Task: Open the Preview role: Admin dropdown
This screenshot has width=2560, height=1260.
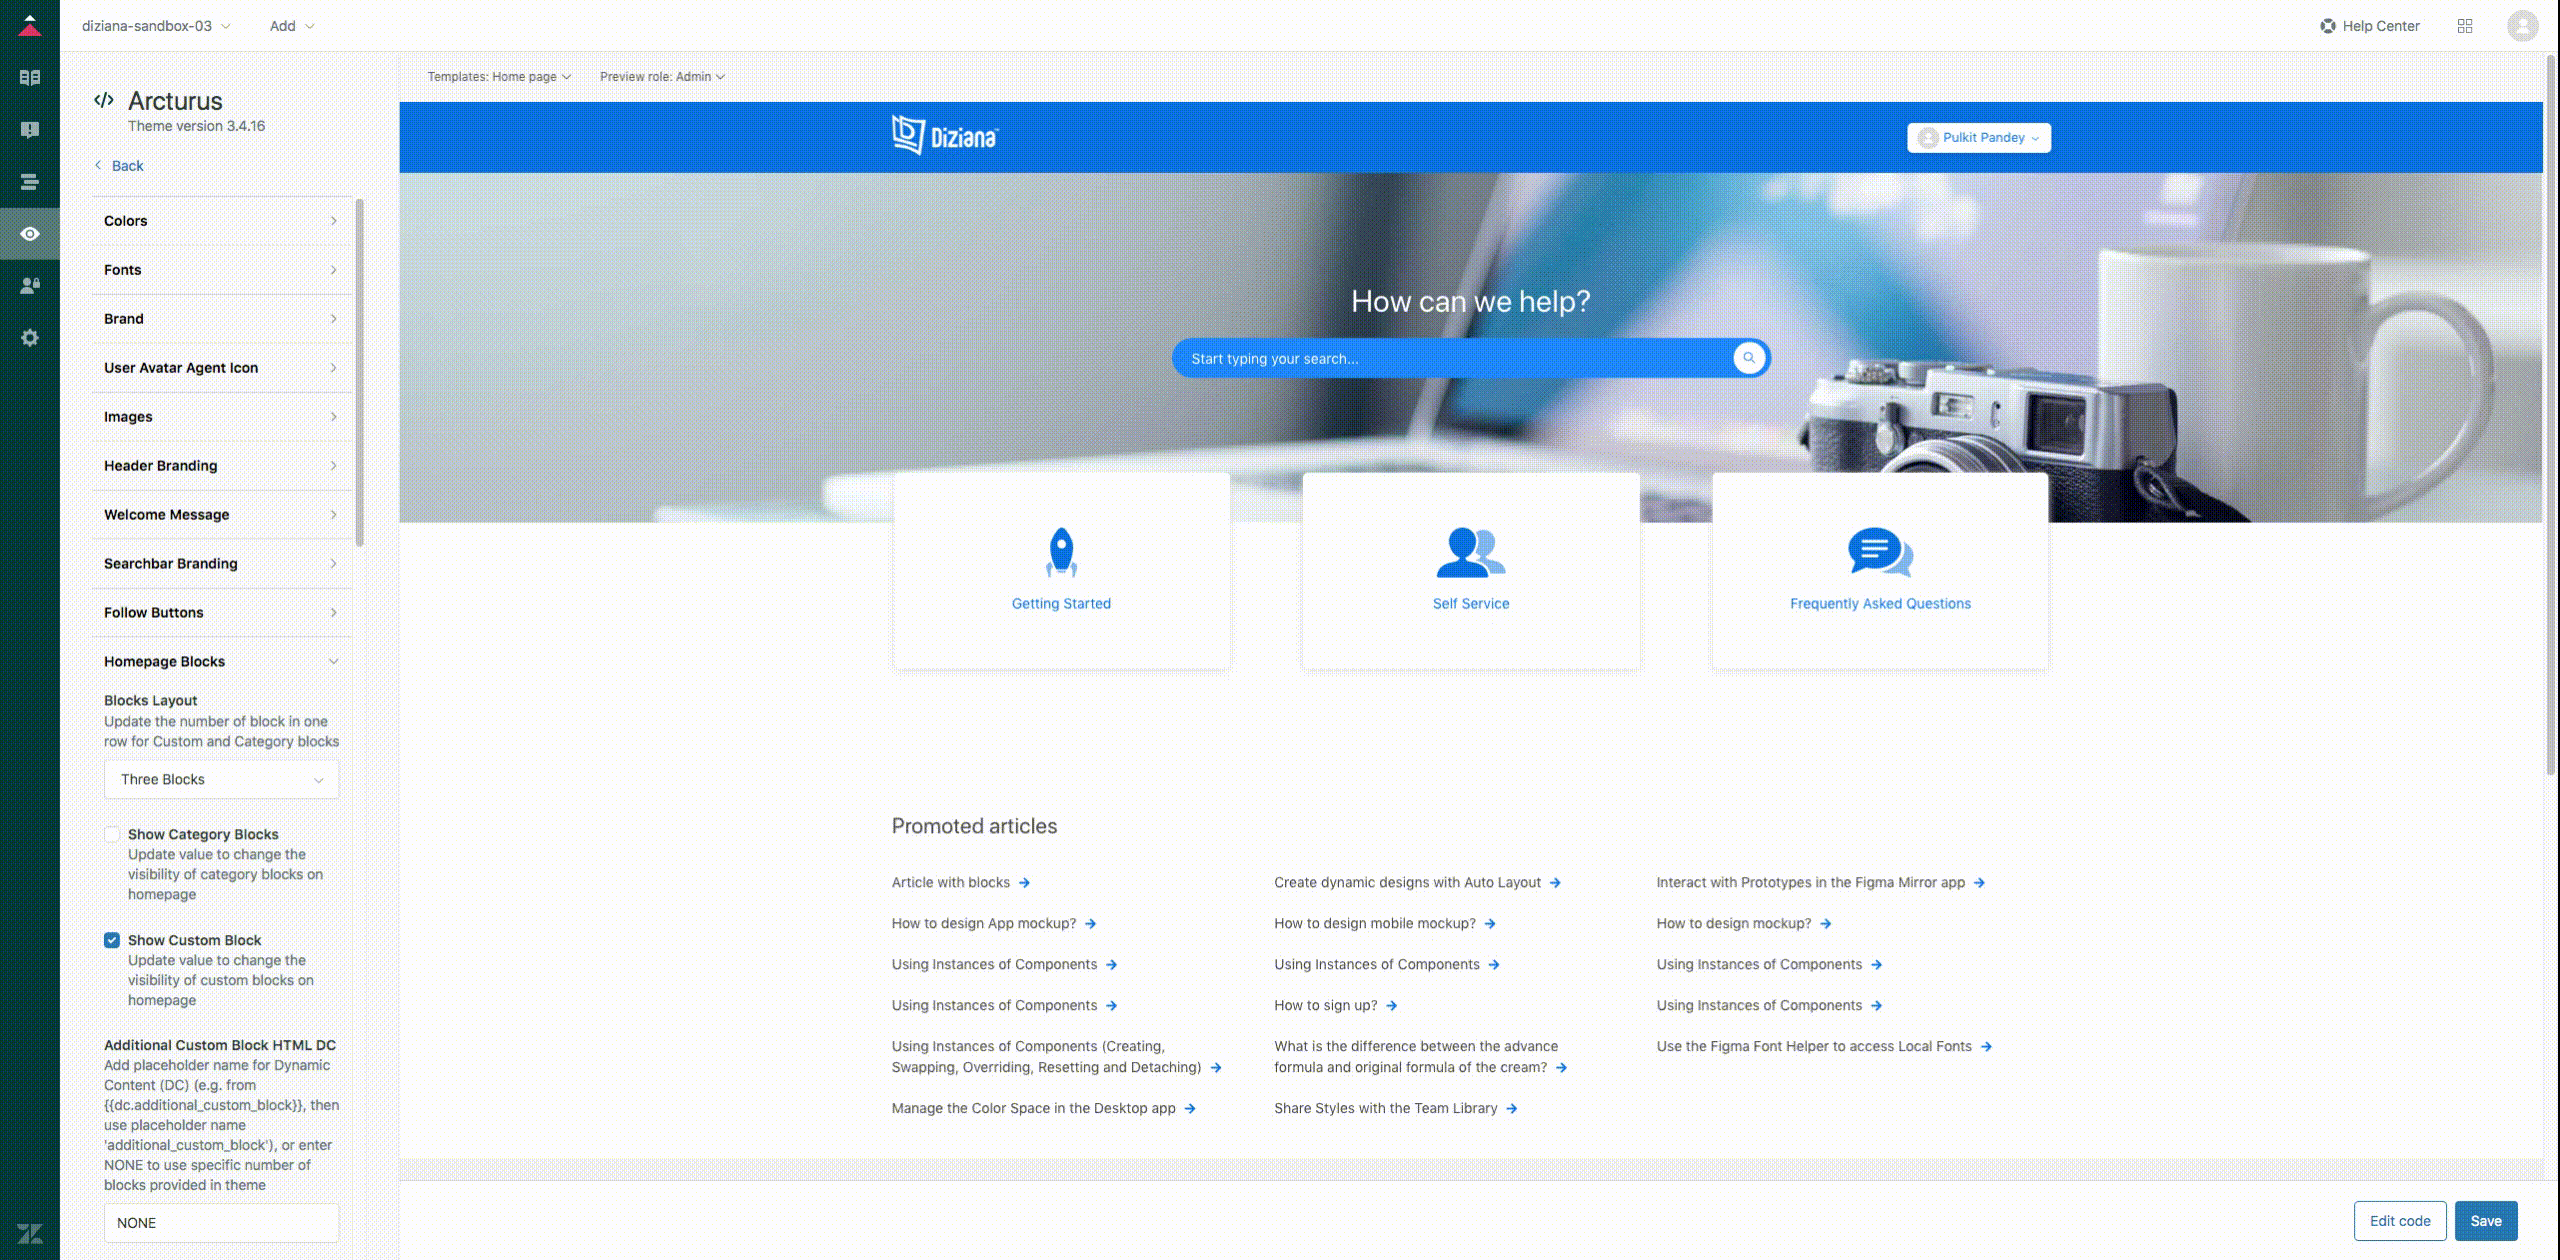Action: point(662,77)
